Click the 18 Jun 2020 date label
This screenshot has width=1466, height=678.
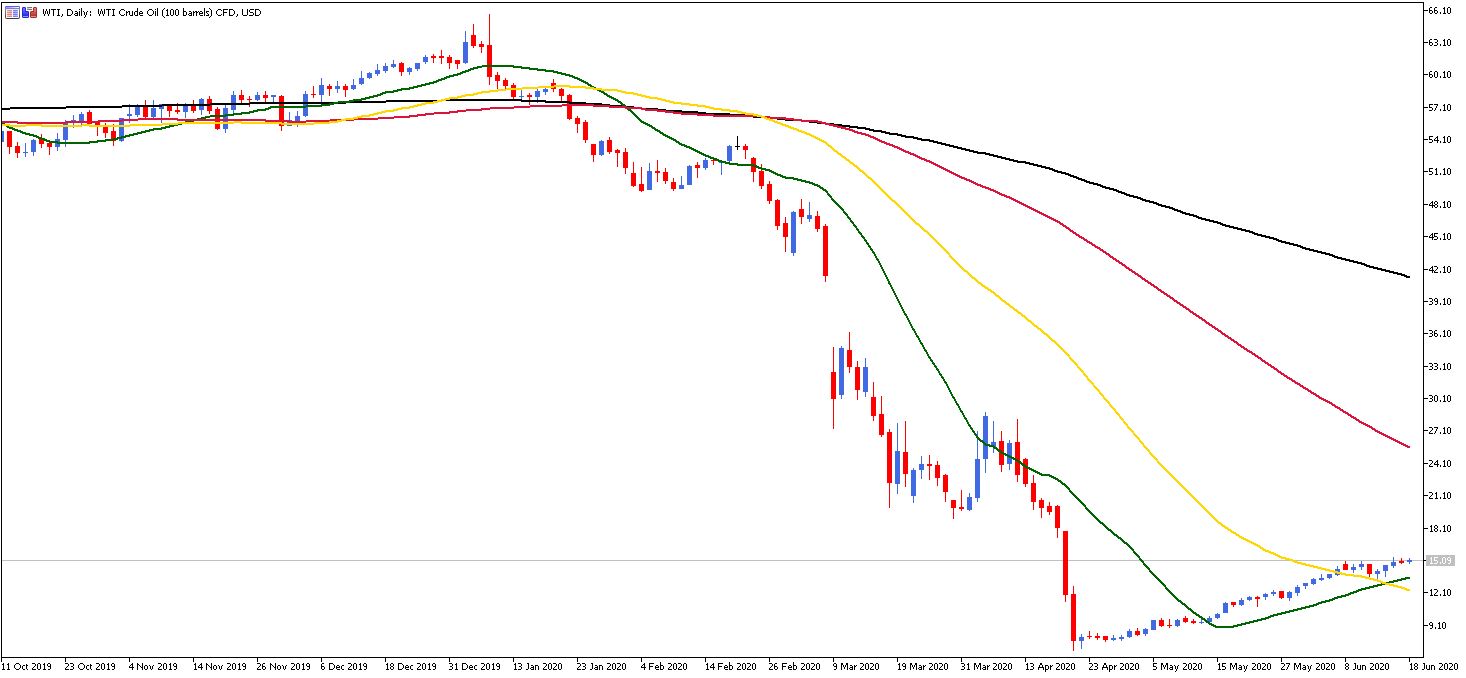1435,665
